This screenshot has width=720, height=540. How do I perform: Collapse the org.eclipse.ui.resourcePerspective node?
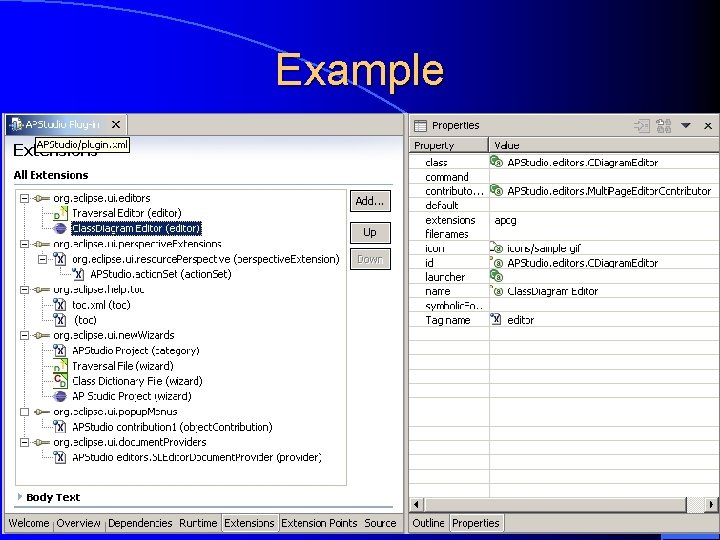pos(43,259)
